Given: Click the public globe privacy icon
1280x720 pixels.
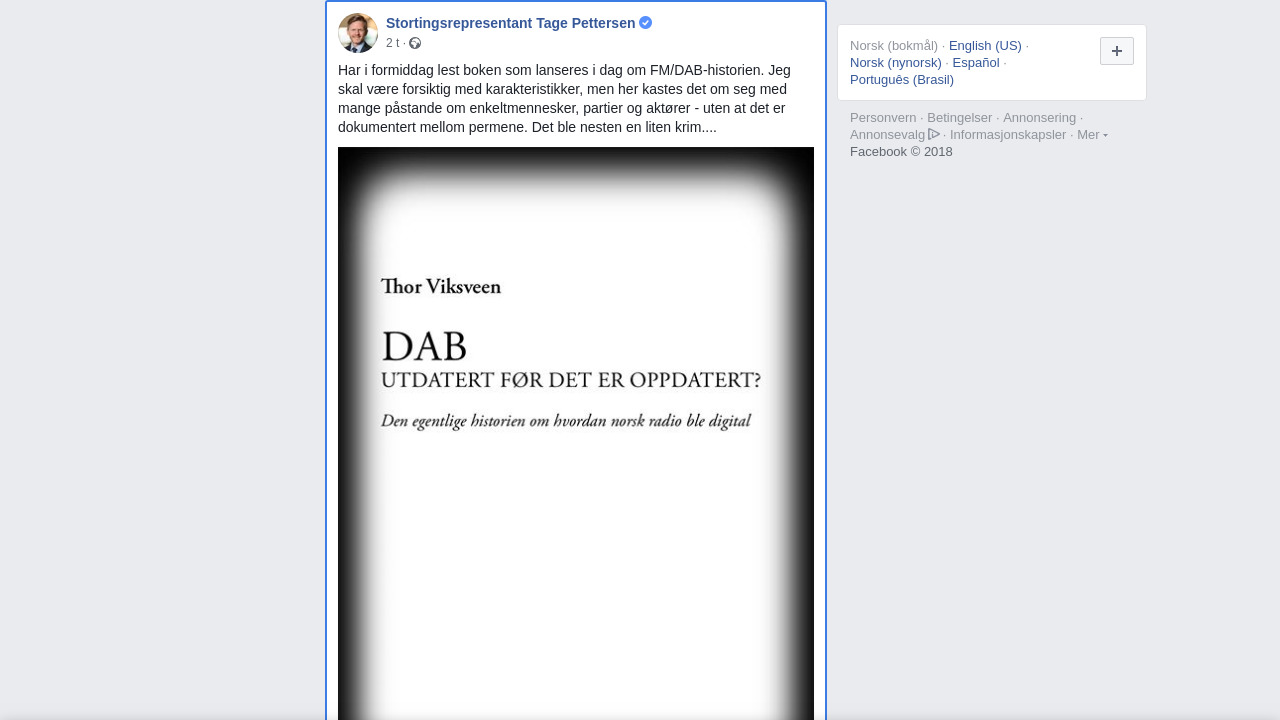Looking at the screenshot, I should click(415, 43).
